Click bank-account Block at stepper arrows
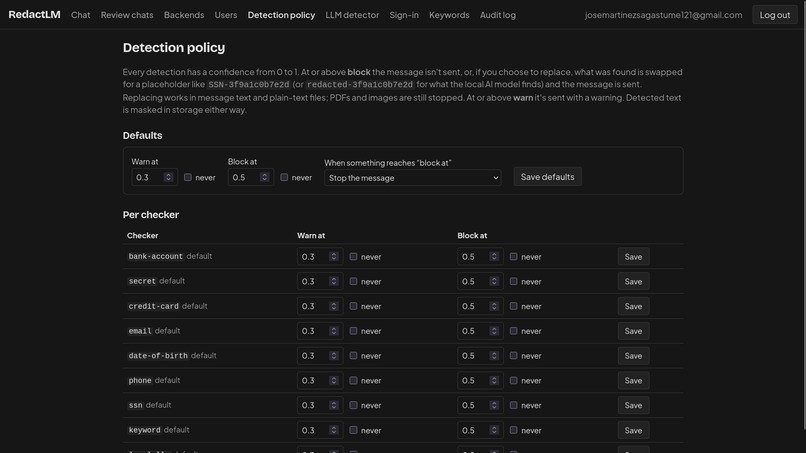 [x=494, y=257]
